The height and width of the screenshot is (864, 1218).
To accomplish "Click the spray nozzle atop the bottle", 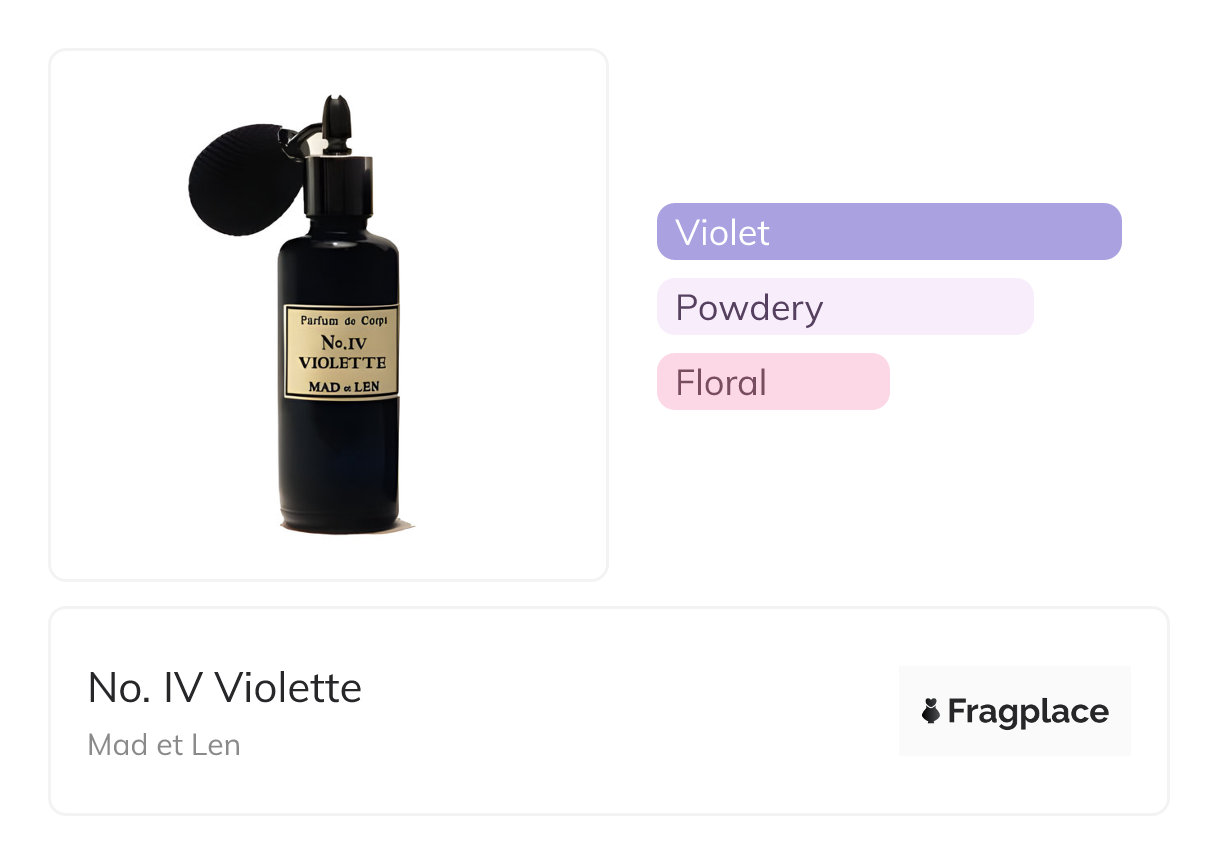I will coord(335,120).
